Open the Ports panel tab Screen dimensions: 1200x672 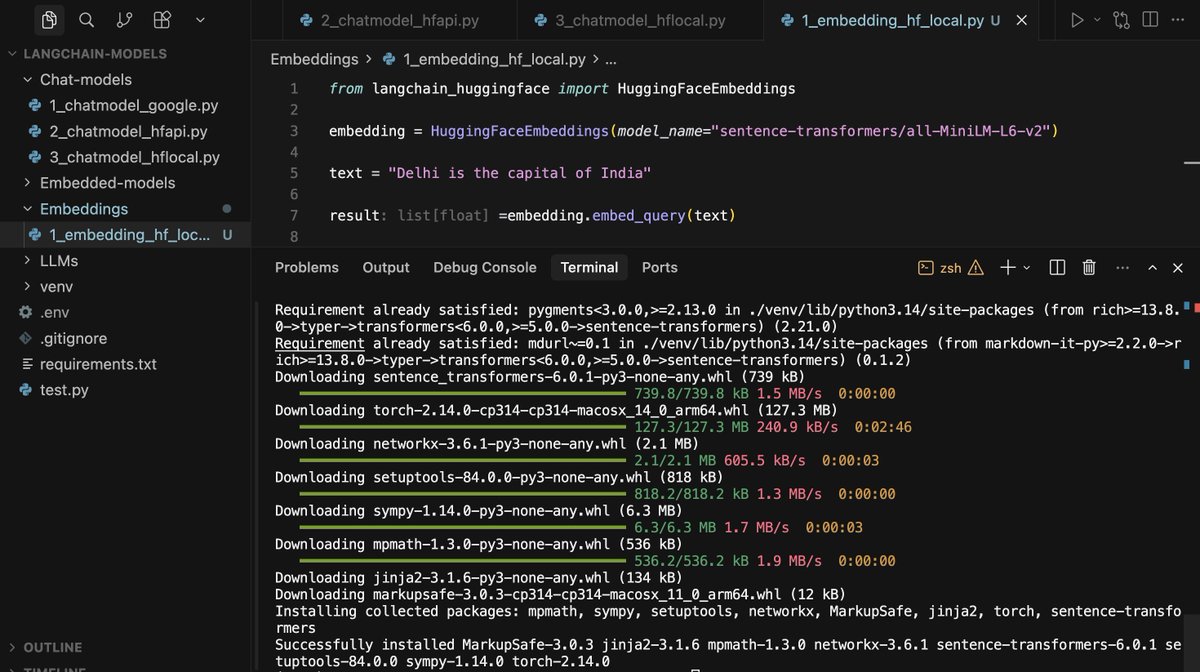[x=660, y=267]
